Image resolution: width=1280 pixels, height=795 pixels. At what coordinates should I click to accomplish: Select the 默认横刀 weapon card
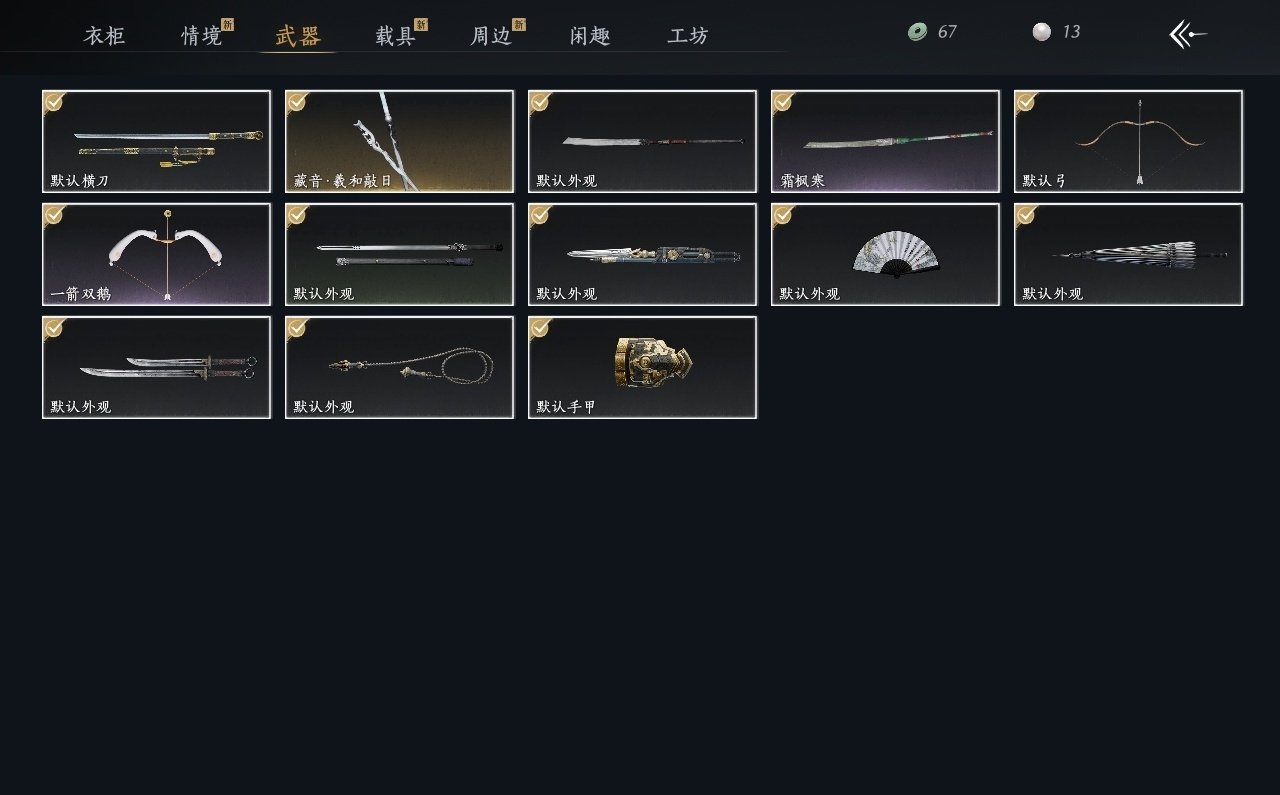pos(156,141)
